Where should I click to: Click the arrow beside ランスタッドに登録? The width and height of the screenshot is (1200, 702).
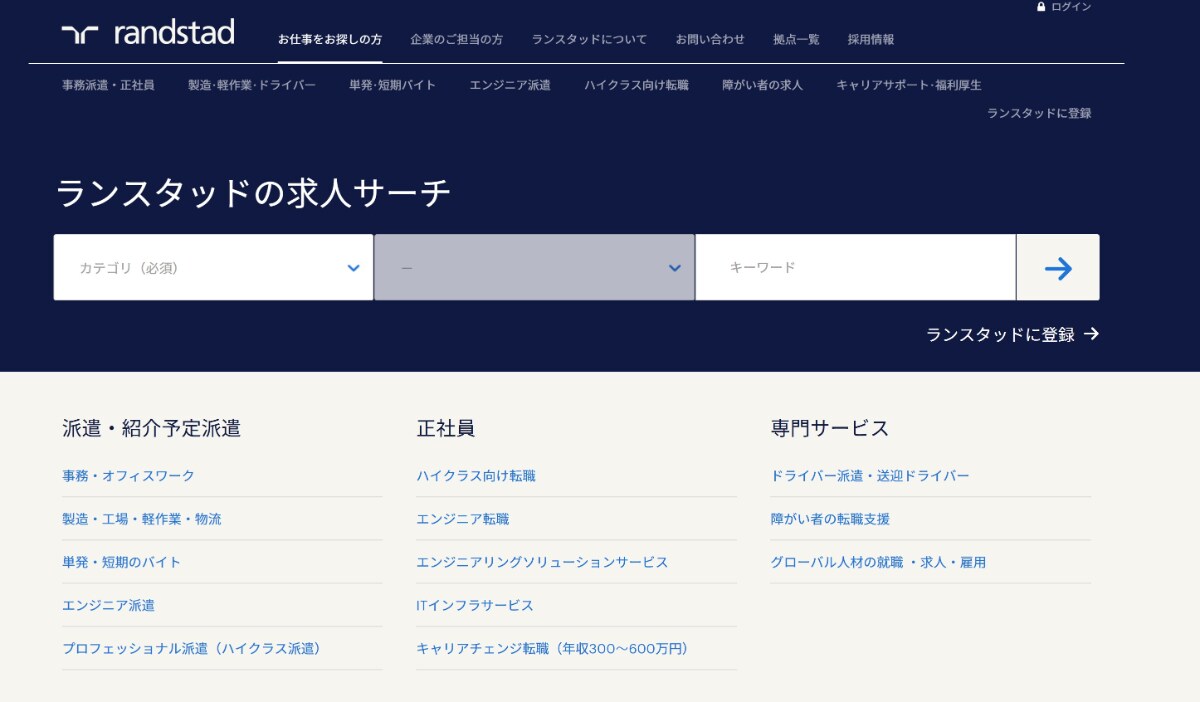coord(1094,335)
